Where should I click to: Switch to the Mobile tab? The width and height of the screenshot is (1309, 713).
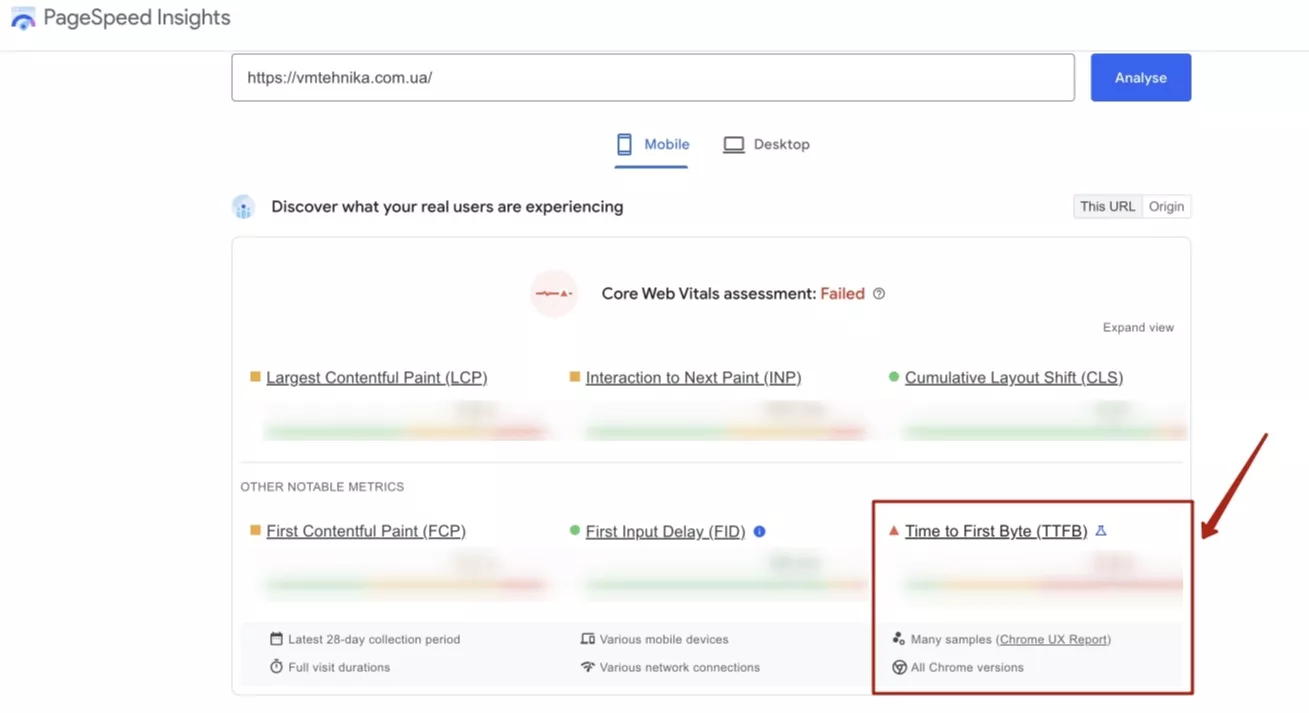coord(651,145)
